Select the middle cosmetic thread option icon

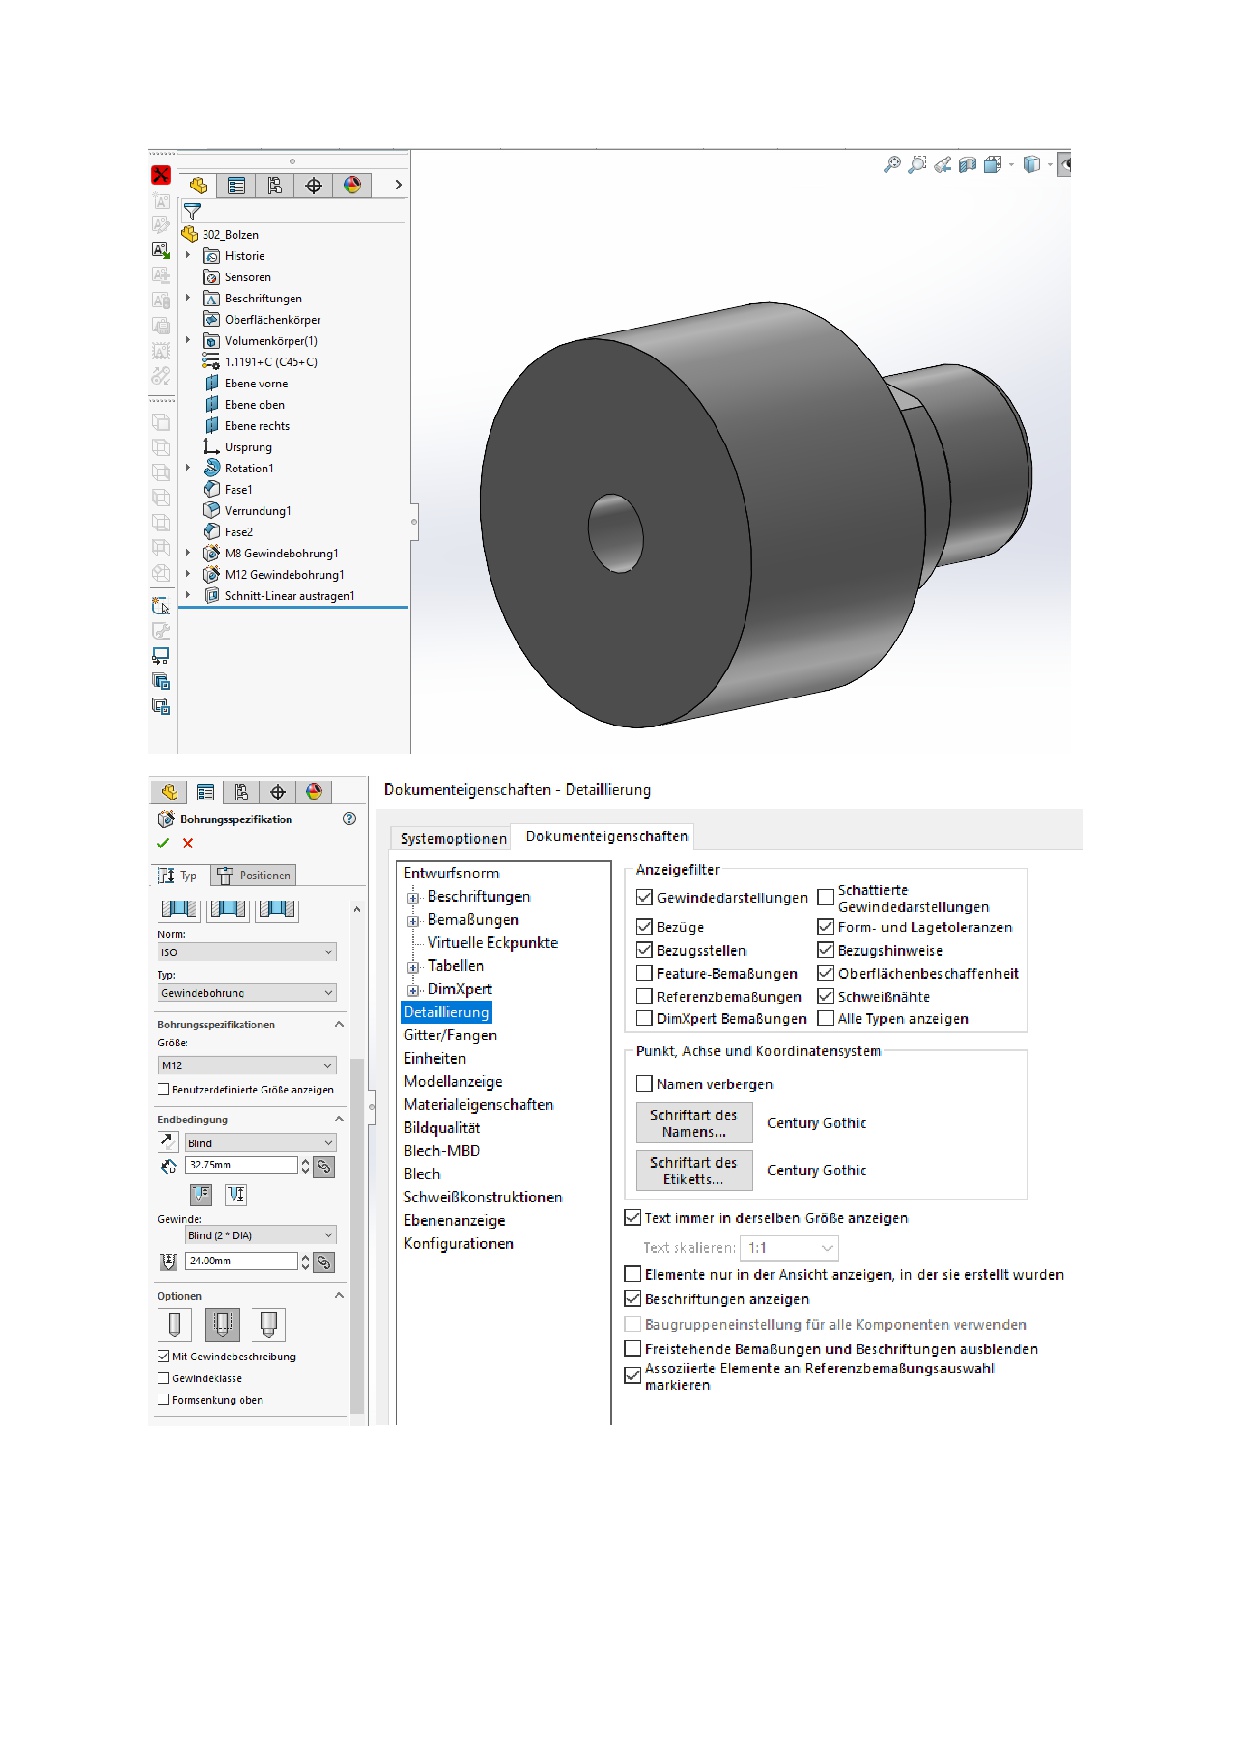[222, 1325]
